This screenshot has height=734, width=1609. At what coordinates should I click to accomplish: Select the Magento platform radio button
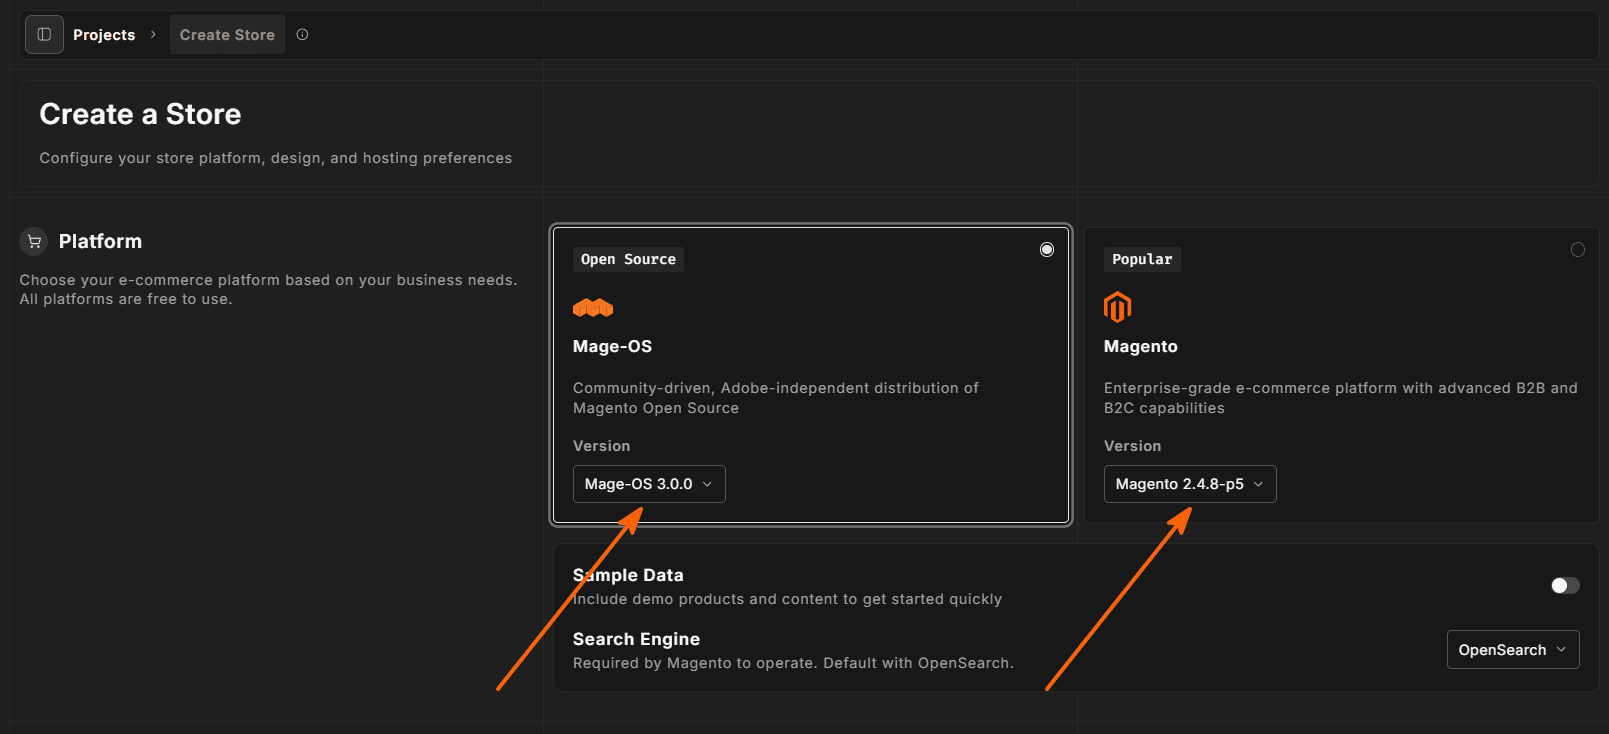(x=1577, y=249)
